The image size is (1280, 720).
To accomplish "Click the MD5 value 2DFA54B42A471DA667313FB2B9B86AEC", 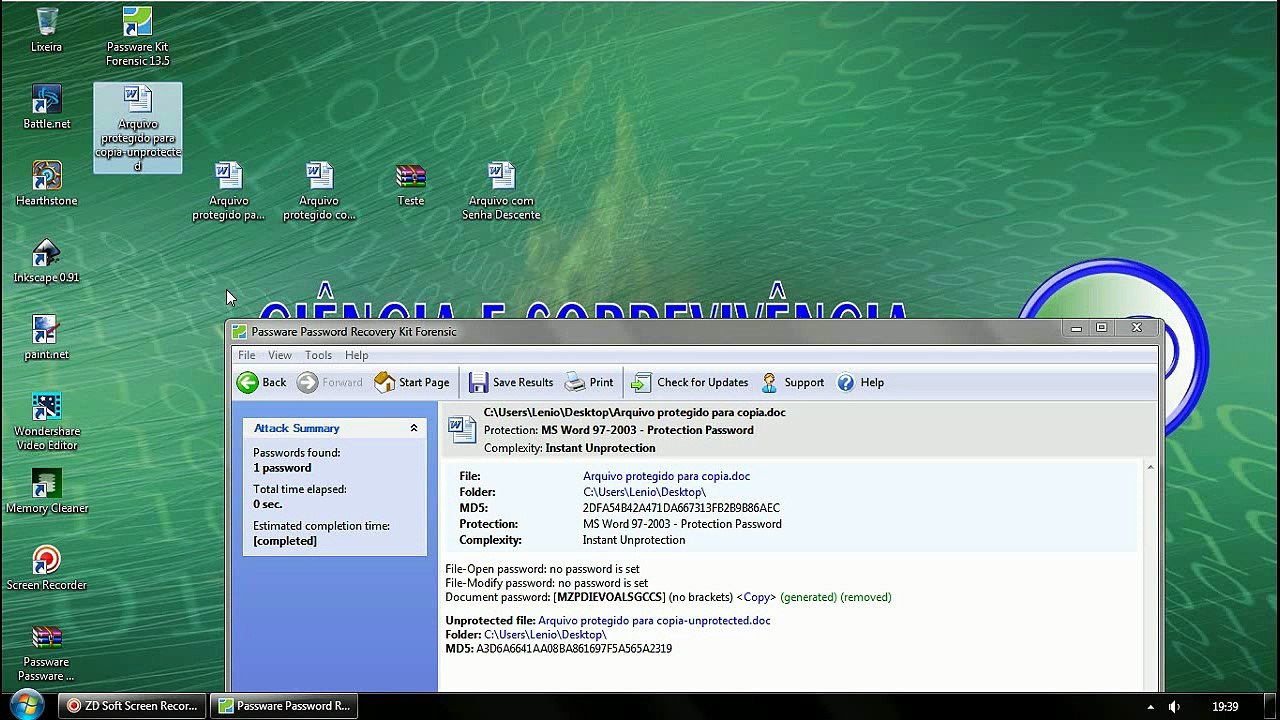I will coord(681,508).
